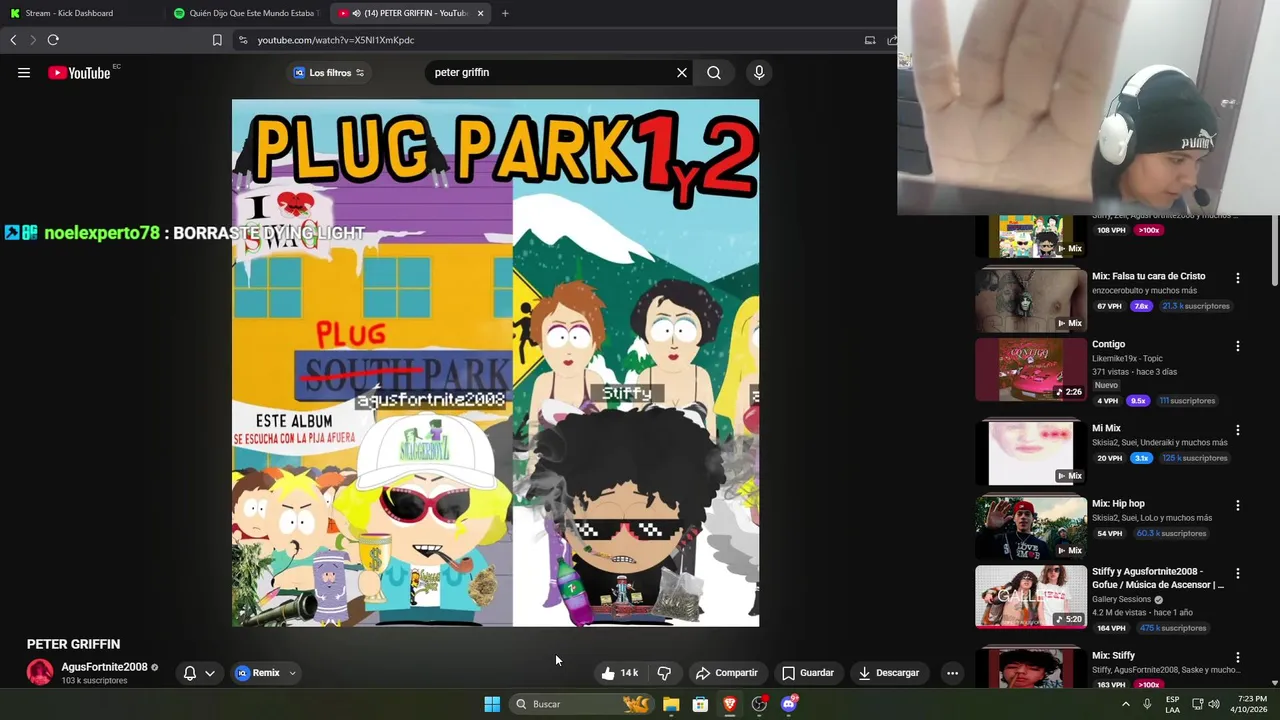The width and height of the screenshot is (1280, 720).
Task: Open the YouTube hamburger guide menu
Action: (24, 73)
